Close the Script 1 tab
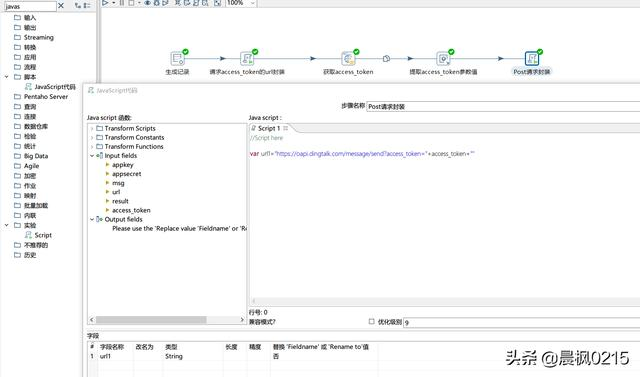The image size is (640, 377). click(285, 128)
